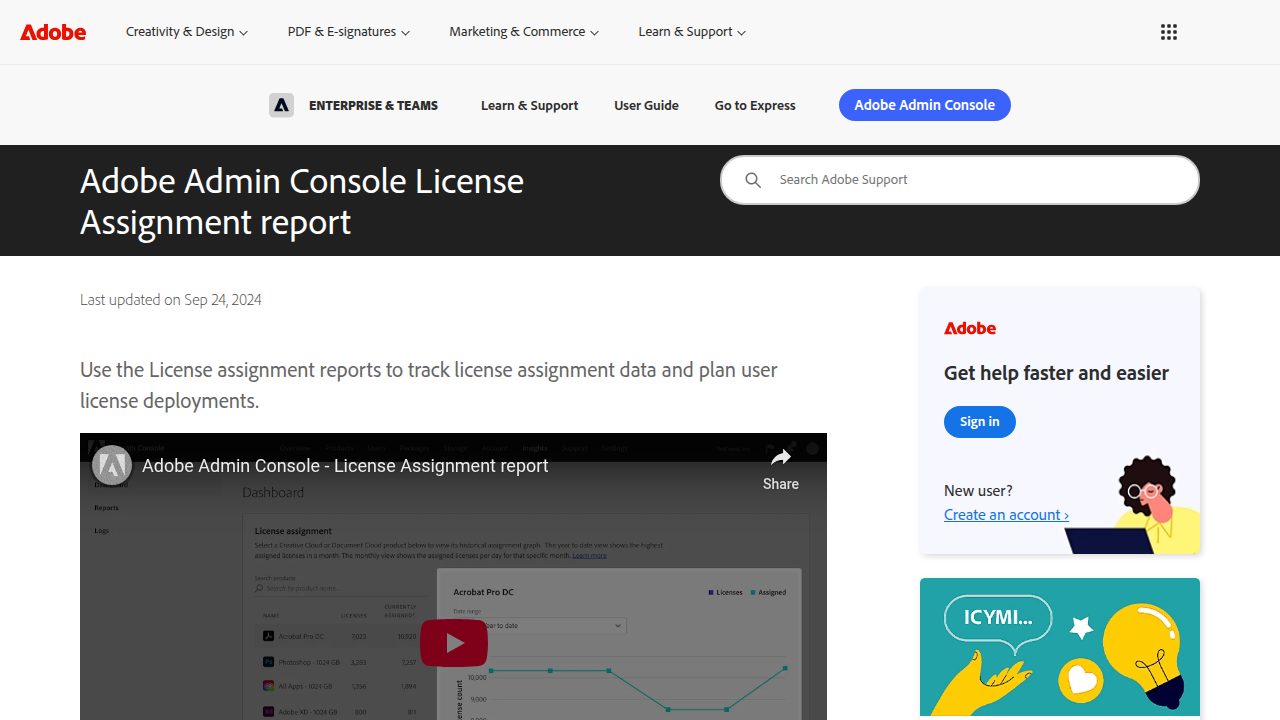Image resolution: width=1280 pixels, height=720 pixels.
Task: Click the video channel avatar icon
Action: [x=112, y=465]
